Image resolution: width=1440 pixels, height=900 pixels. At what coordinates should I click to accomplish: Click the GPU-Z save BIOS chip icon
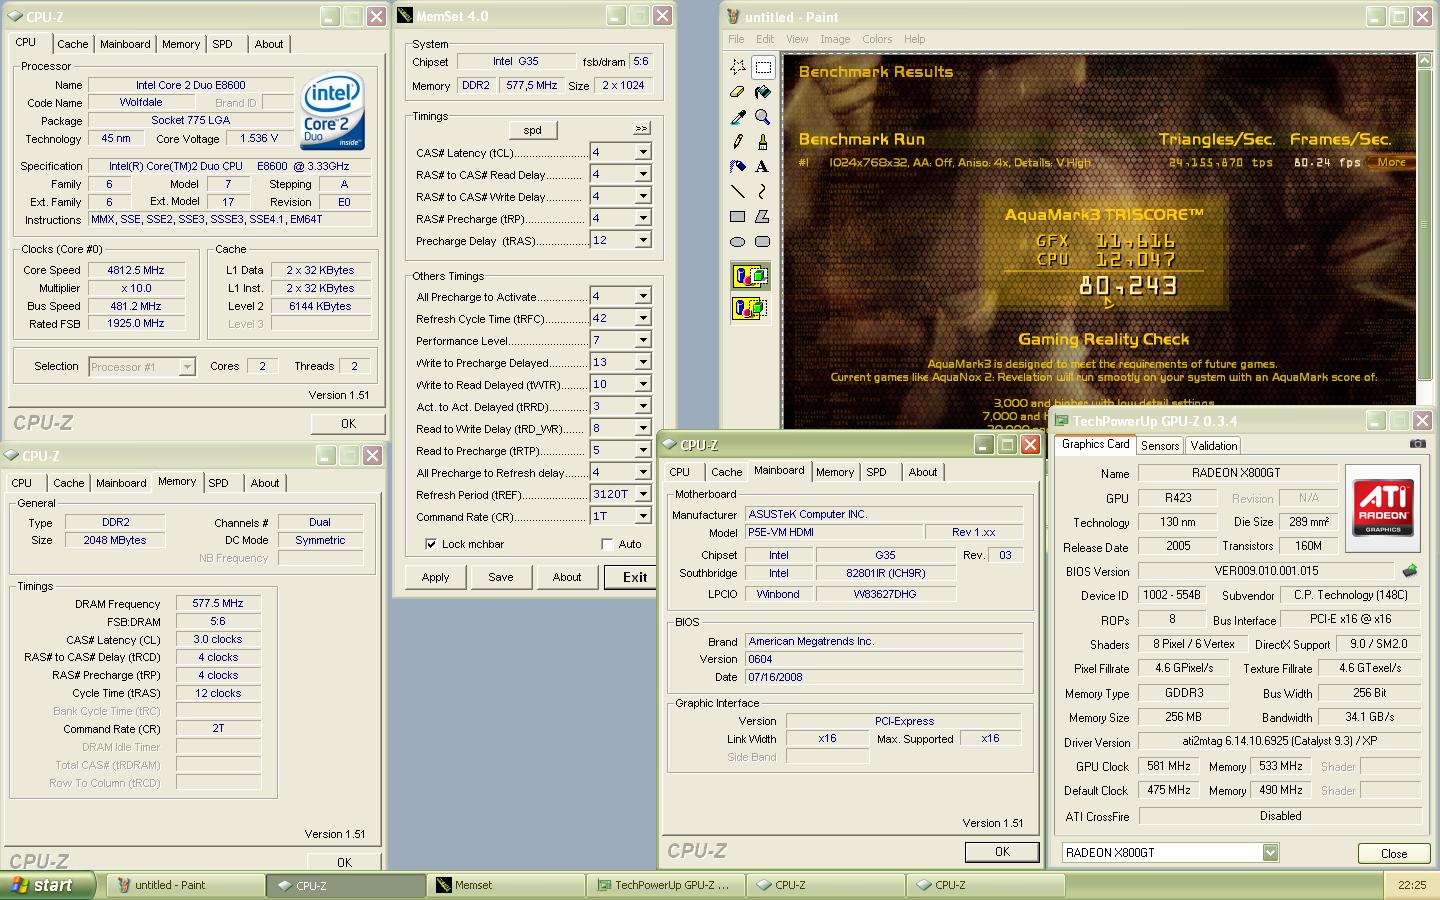pyautogui.click(x=1410, y=571)
